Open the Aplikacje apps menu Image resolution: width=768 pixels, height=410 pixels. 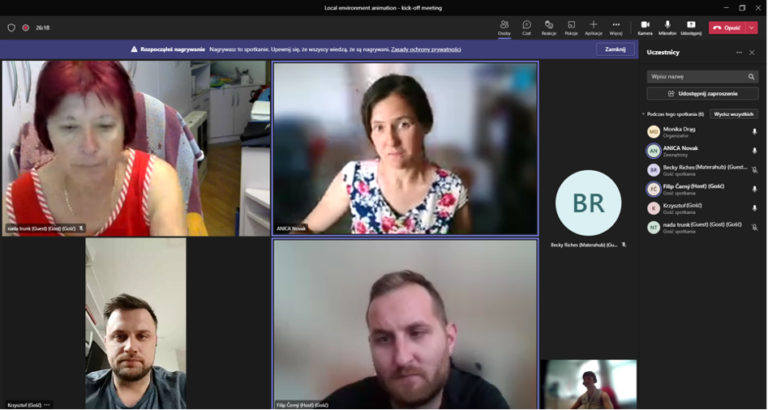[593, 25]
